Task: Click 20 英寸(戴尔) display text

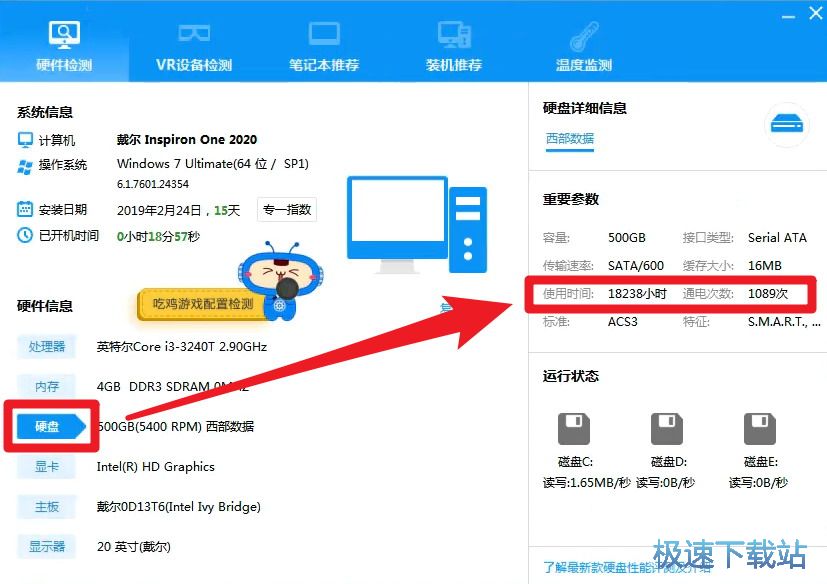Action: pyautogui.click(x=133, y=547)
